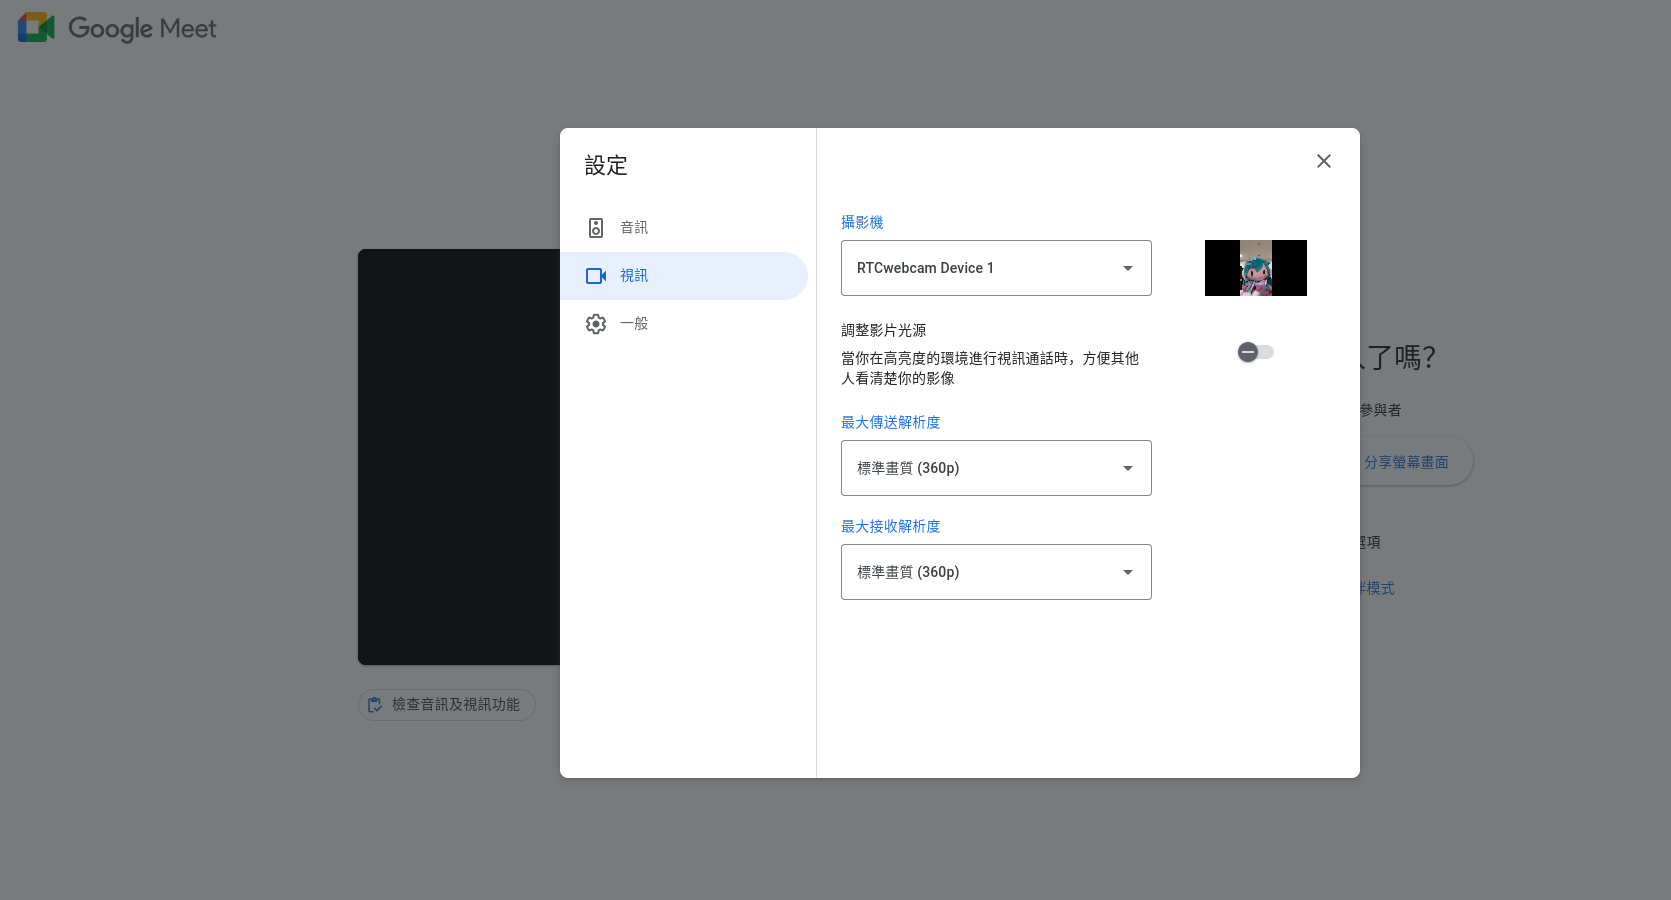Click the speaker icon beside 音訊
This screenshot has width=1671, height=900.
pyautogui.click(x=596, y=228)
